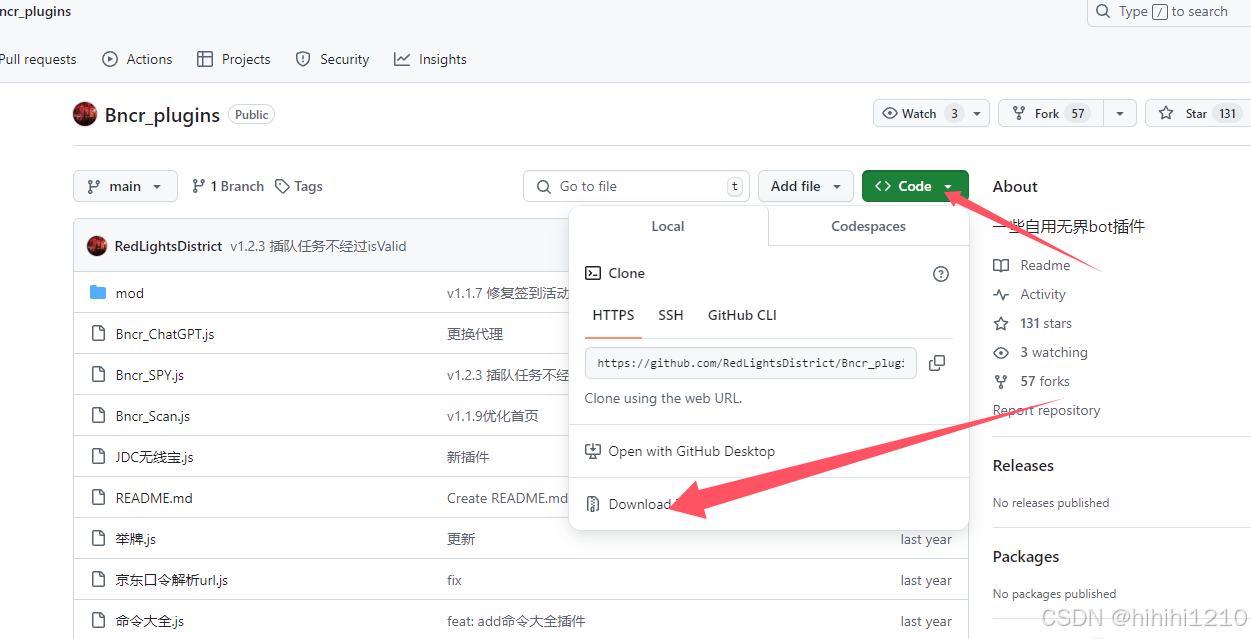Click the Bncr_Scan.js file icon
This screenshot has width=1251, height=639.
[x=98, y=416]
